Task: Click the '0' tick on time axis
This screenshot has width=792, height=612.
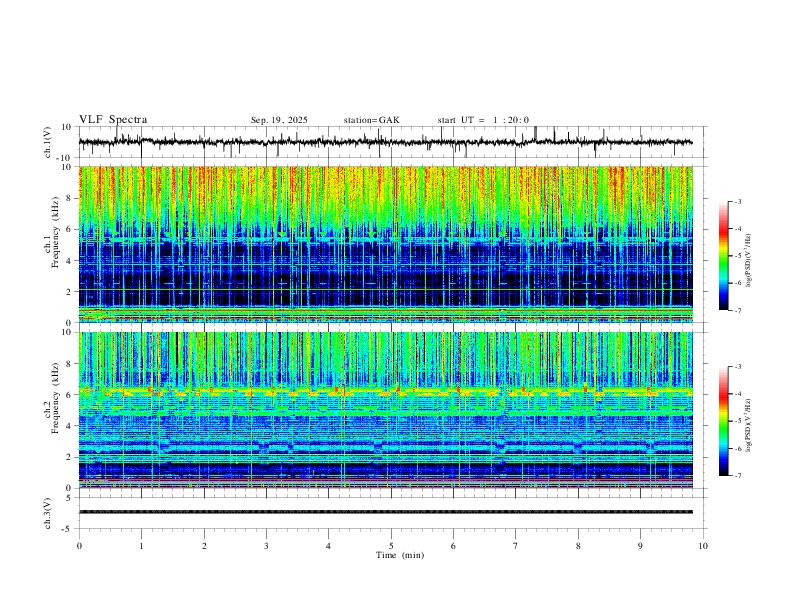Action: click(79, 546)
